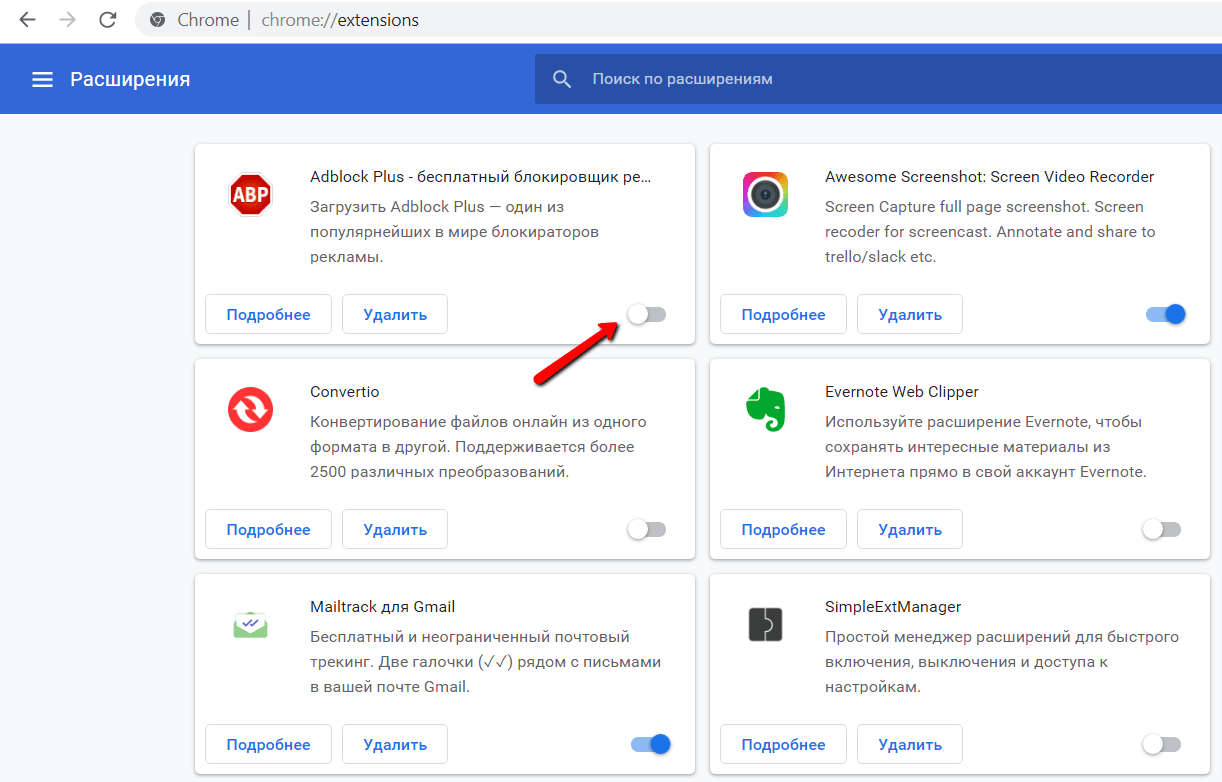This screenshot has width=1222, height=782.
Task: Click the browser forward arrow
Action: pos(67,20)
